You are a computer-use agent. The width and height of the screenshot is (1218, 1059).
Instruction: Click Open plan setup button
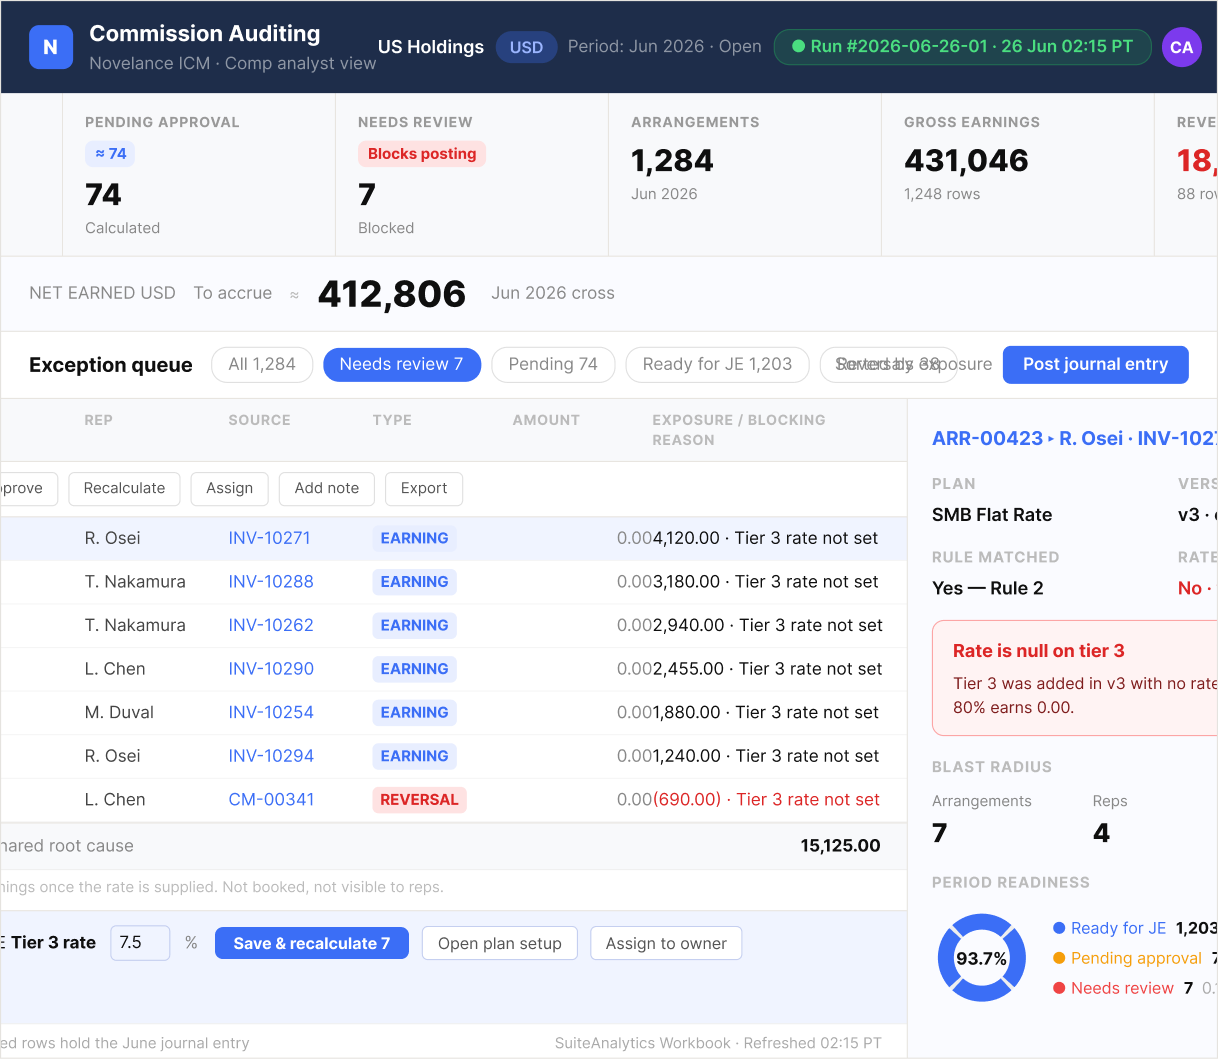click(x=500, y=943)
